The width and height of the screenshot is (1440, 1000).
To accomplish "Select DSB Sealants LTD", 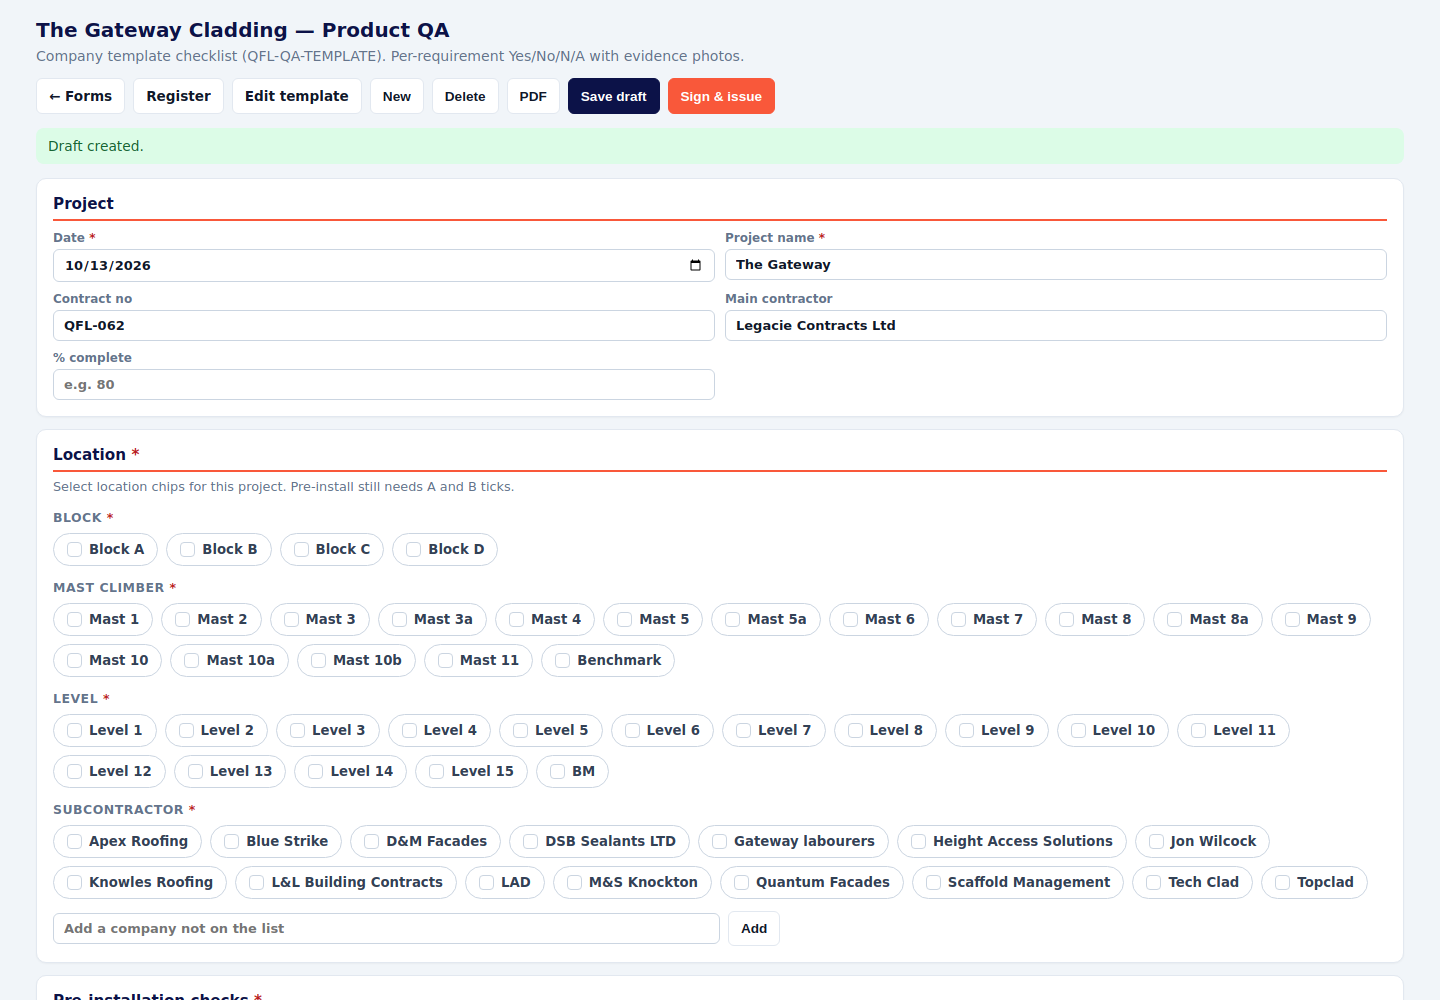I will pyautogui.click(x=600, y=841).
